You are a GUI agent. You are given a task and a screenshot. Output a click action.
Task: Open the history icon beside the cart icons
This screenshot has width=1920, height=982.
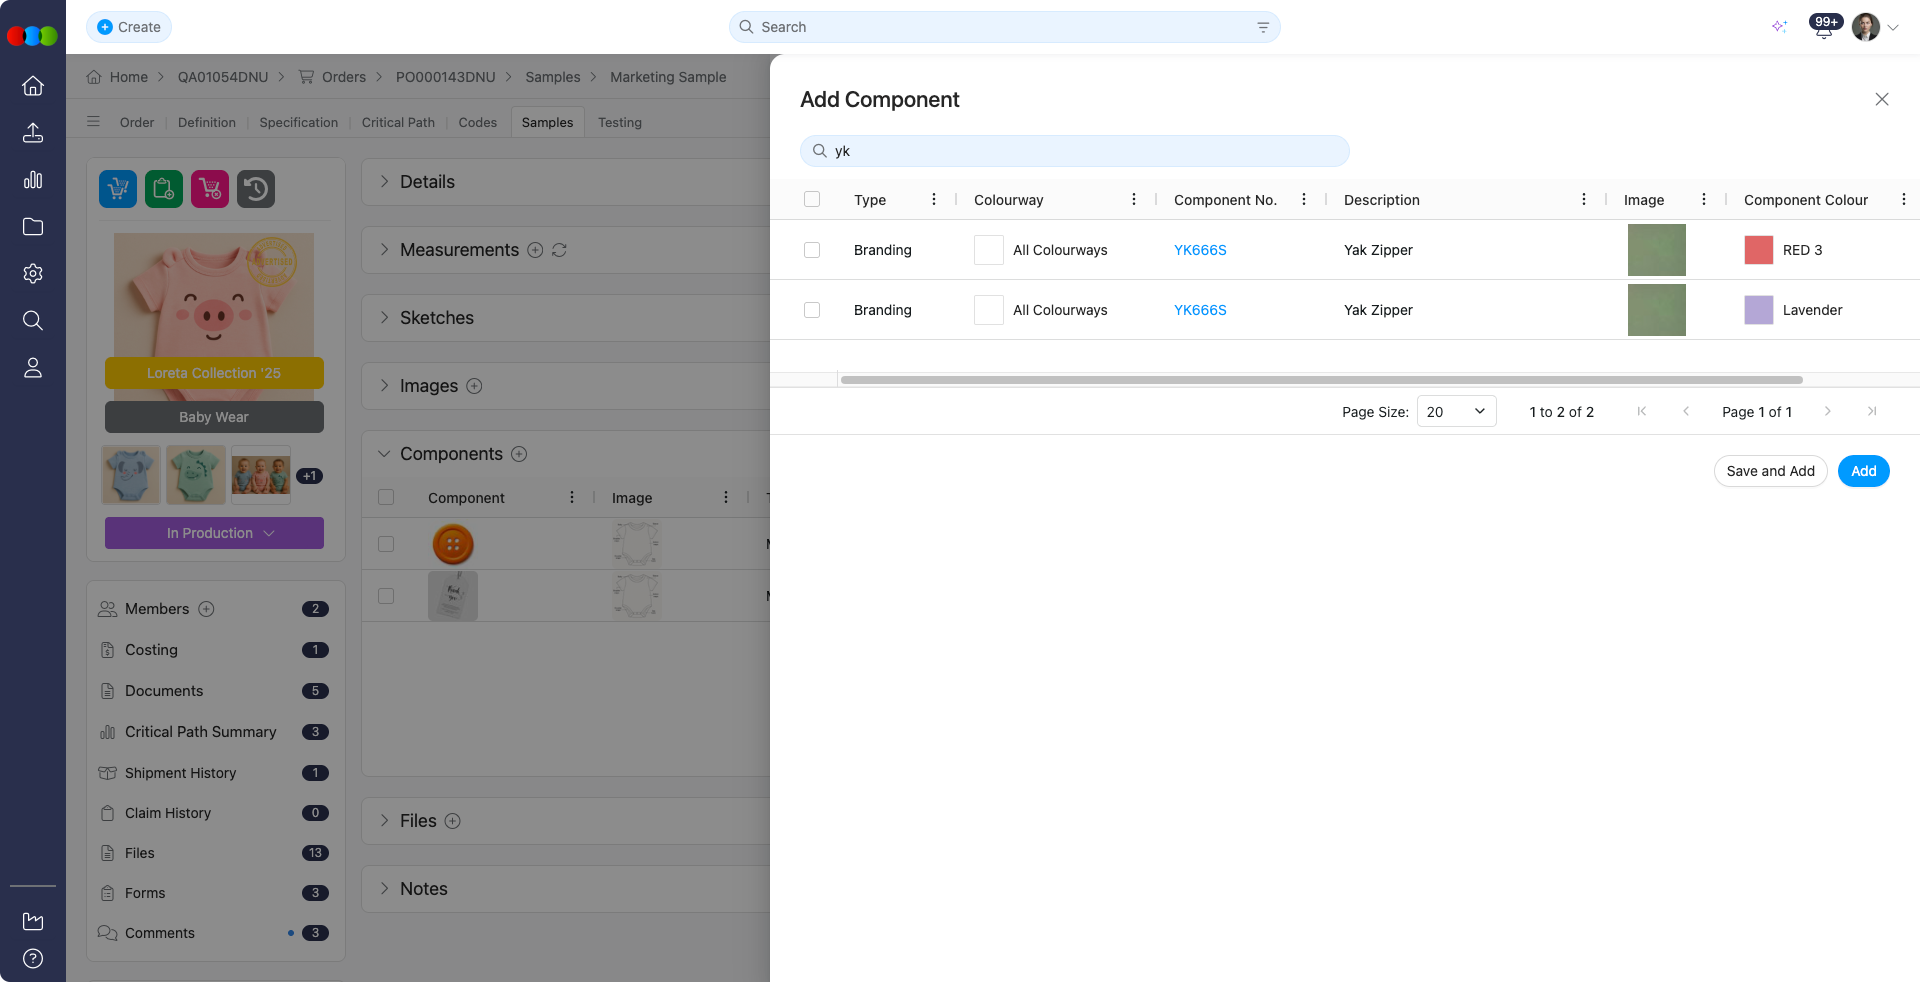click(255, 189)
